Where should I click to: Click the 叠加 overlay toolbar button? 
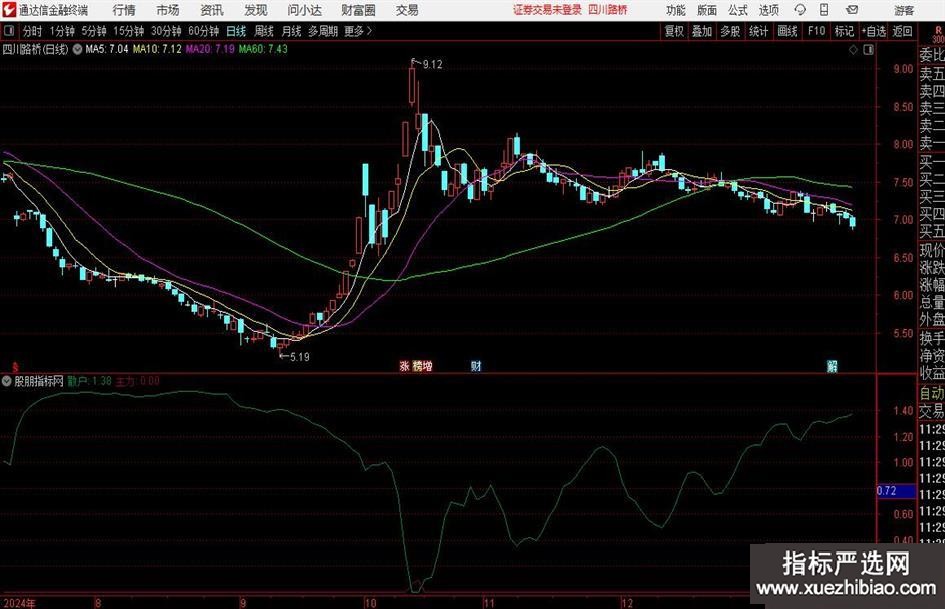click(x=702, y=31)
